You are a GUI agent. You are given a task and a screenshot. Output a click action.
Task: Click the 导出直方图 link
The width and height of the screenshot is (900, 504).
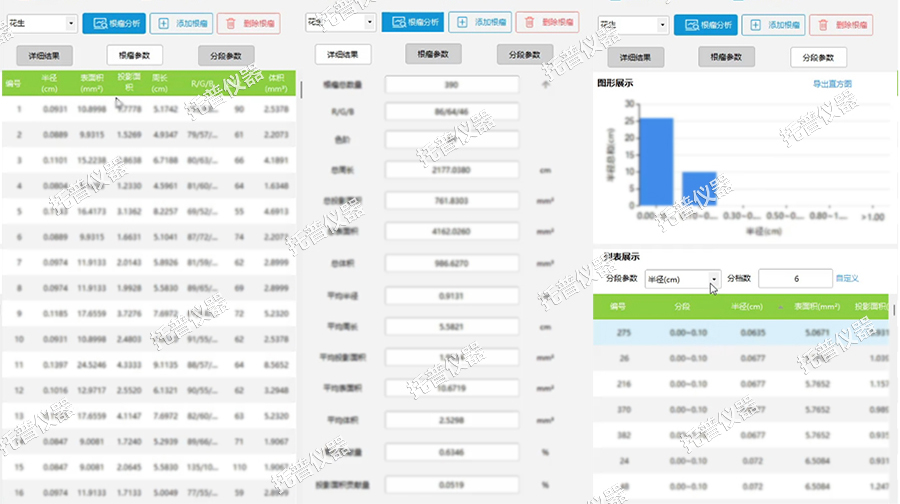831,84
